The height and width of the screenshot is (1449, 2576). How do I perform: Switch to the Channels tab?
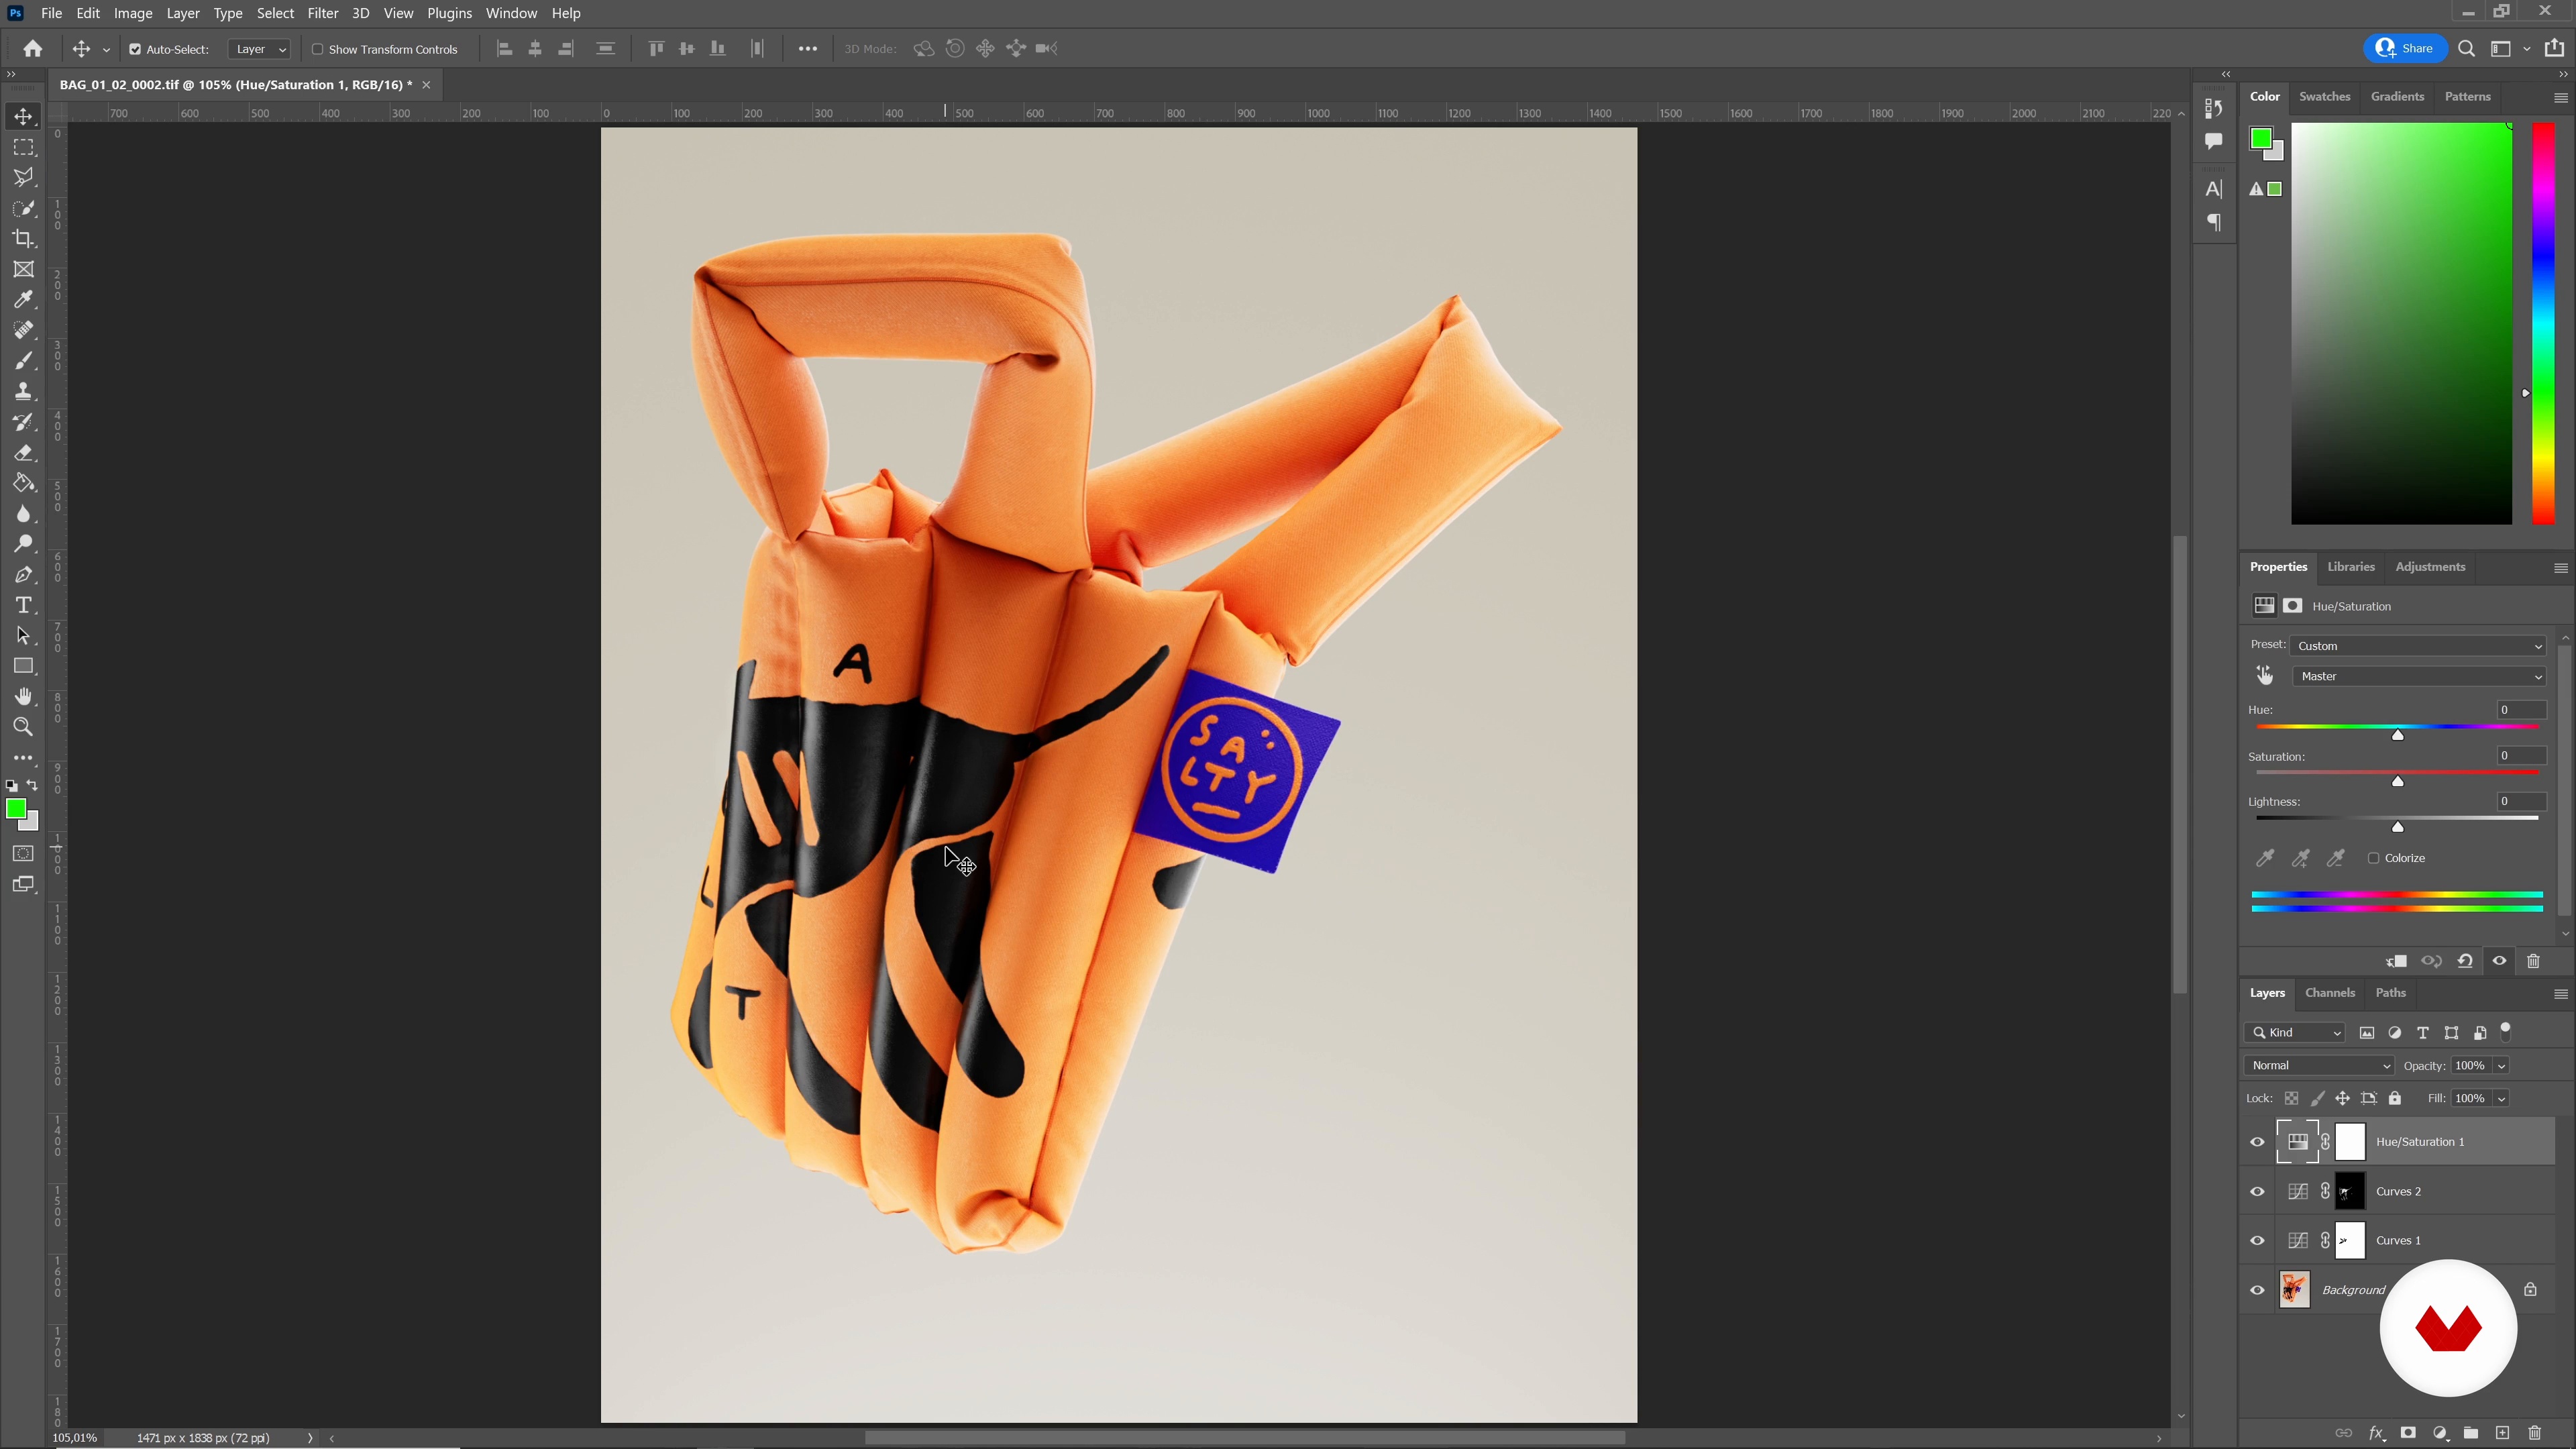(x=2329, y=993)
